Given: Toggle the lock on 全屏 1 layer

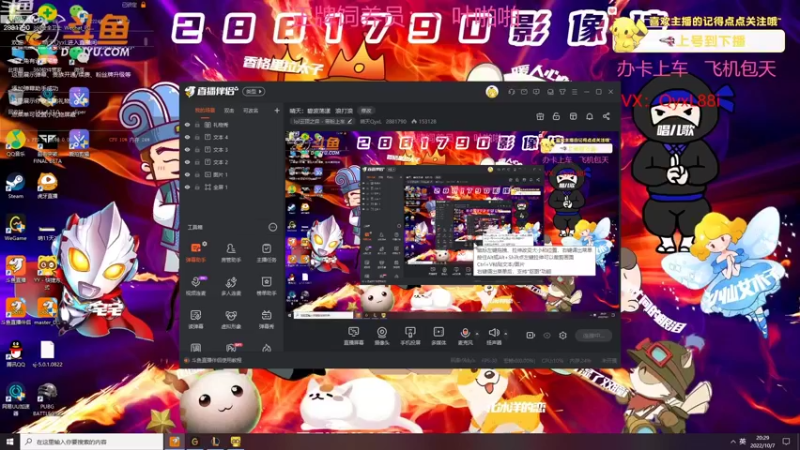Looking at the screenshot, I should tap(197, 187).
